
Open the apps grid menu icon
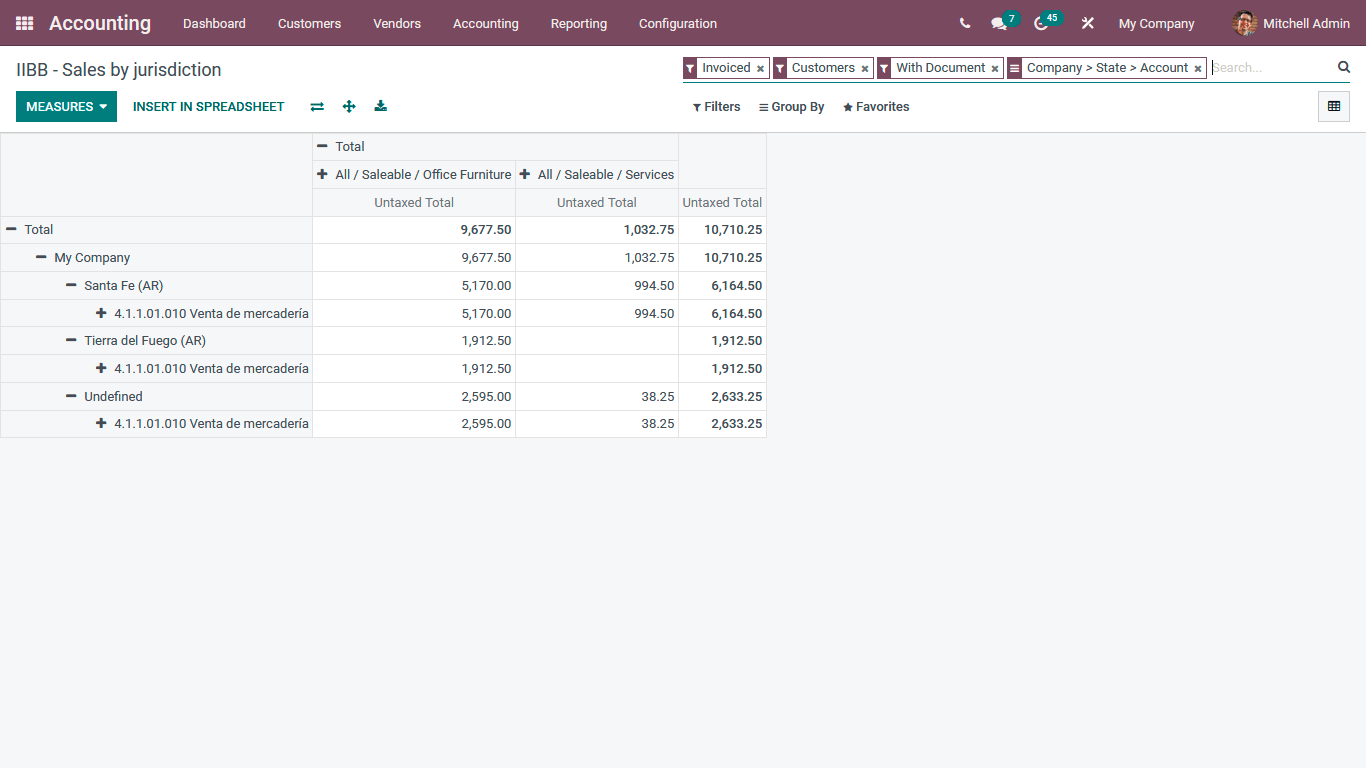click(24, 23)
